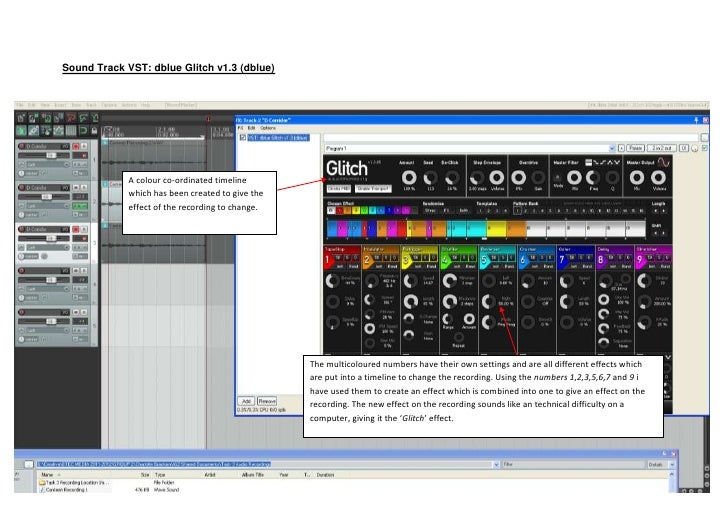Screen dimensions: 728x515
Task: Select the yellow swatch in Chosen Effect row
Action: [x=356, y=211]
